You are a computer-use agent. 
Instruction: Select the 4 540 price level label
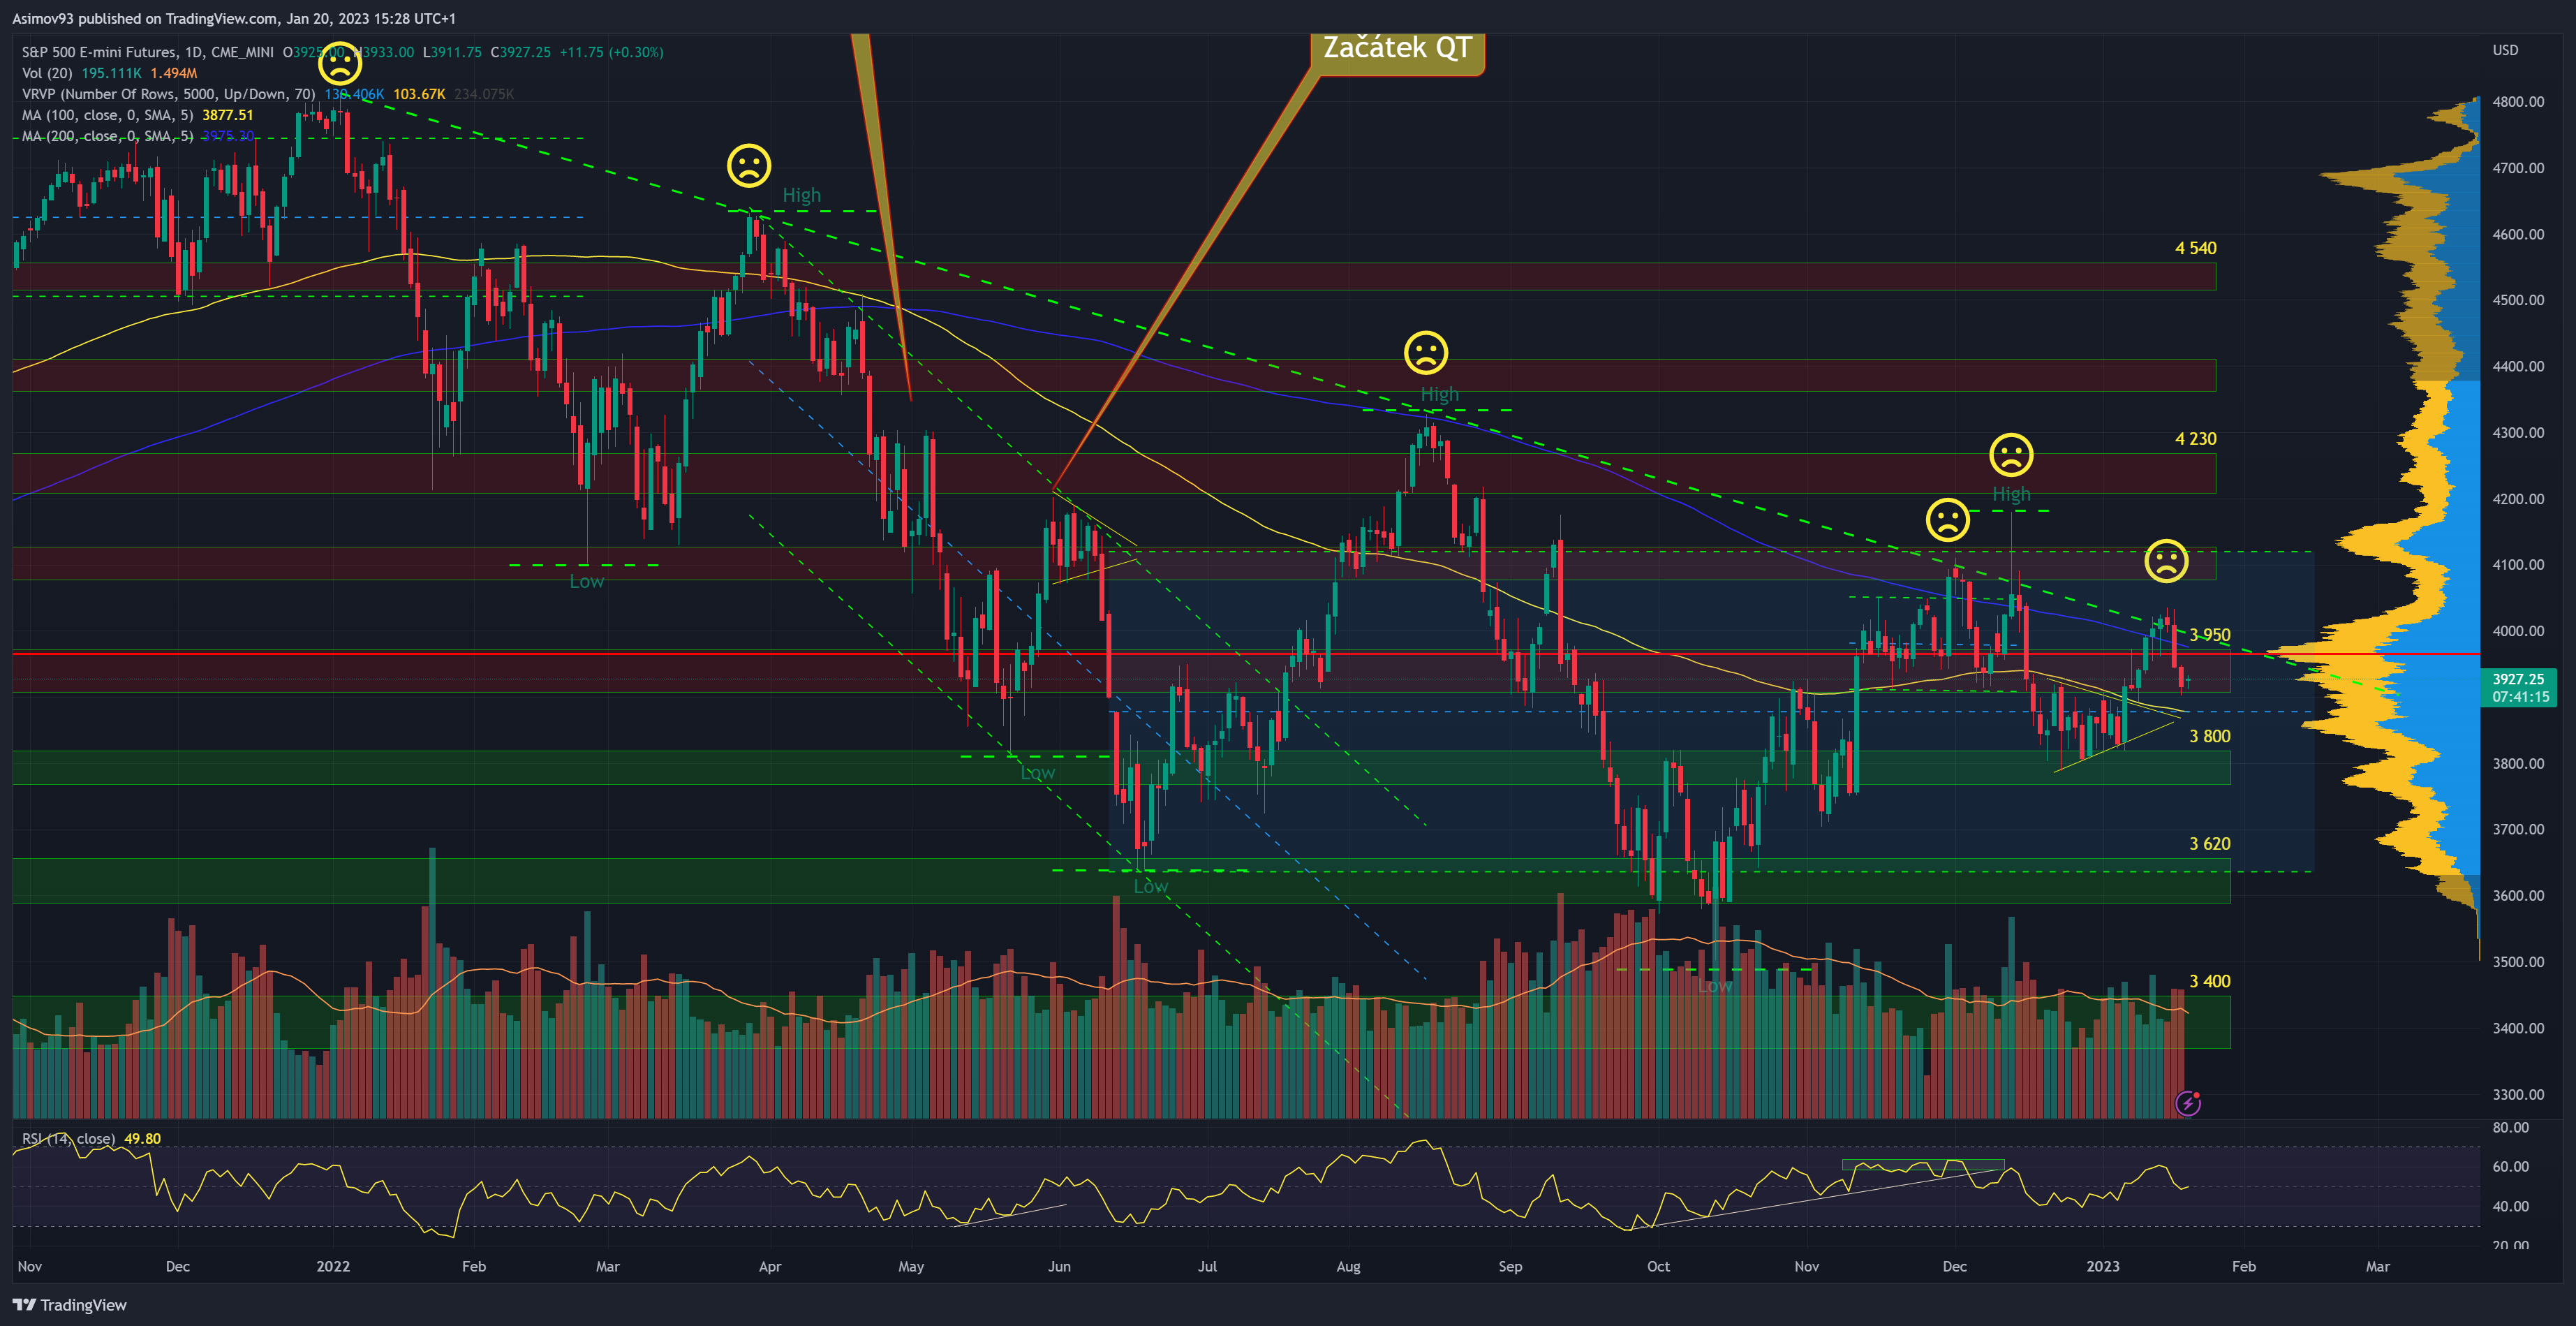coord(2195,248)
